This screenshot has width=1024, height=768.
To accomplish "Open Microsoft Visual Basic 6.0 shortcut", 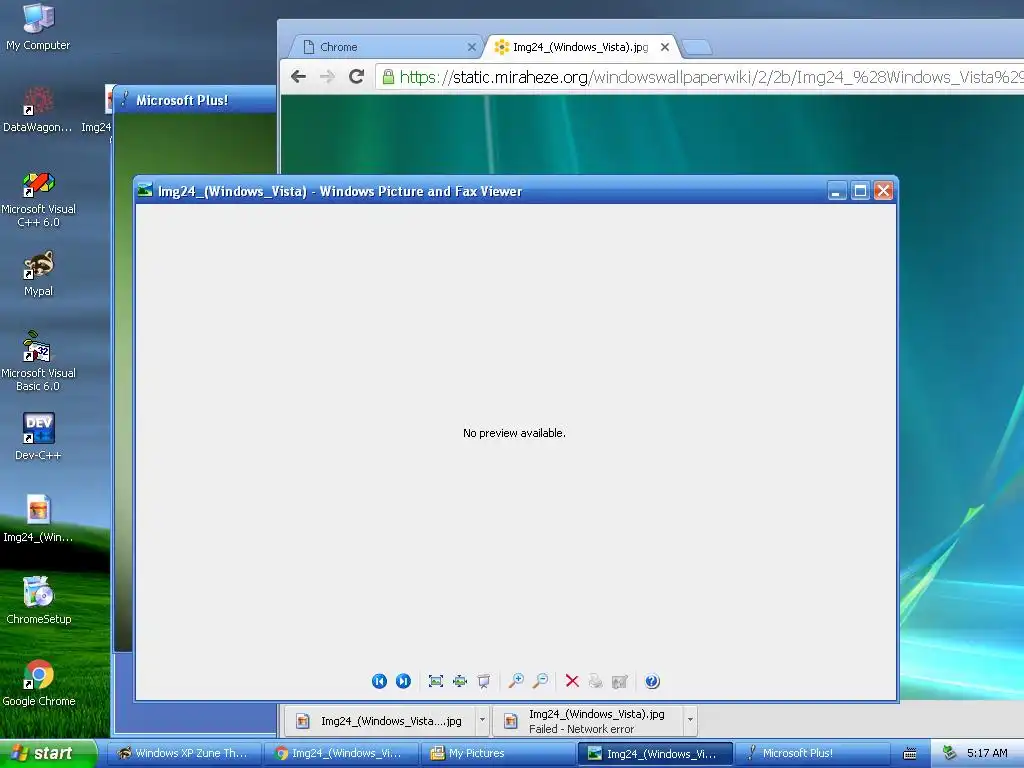I will (x=38, y=361).
